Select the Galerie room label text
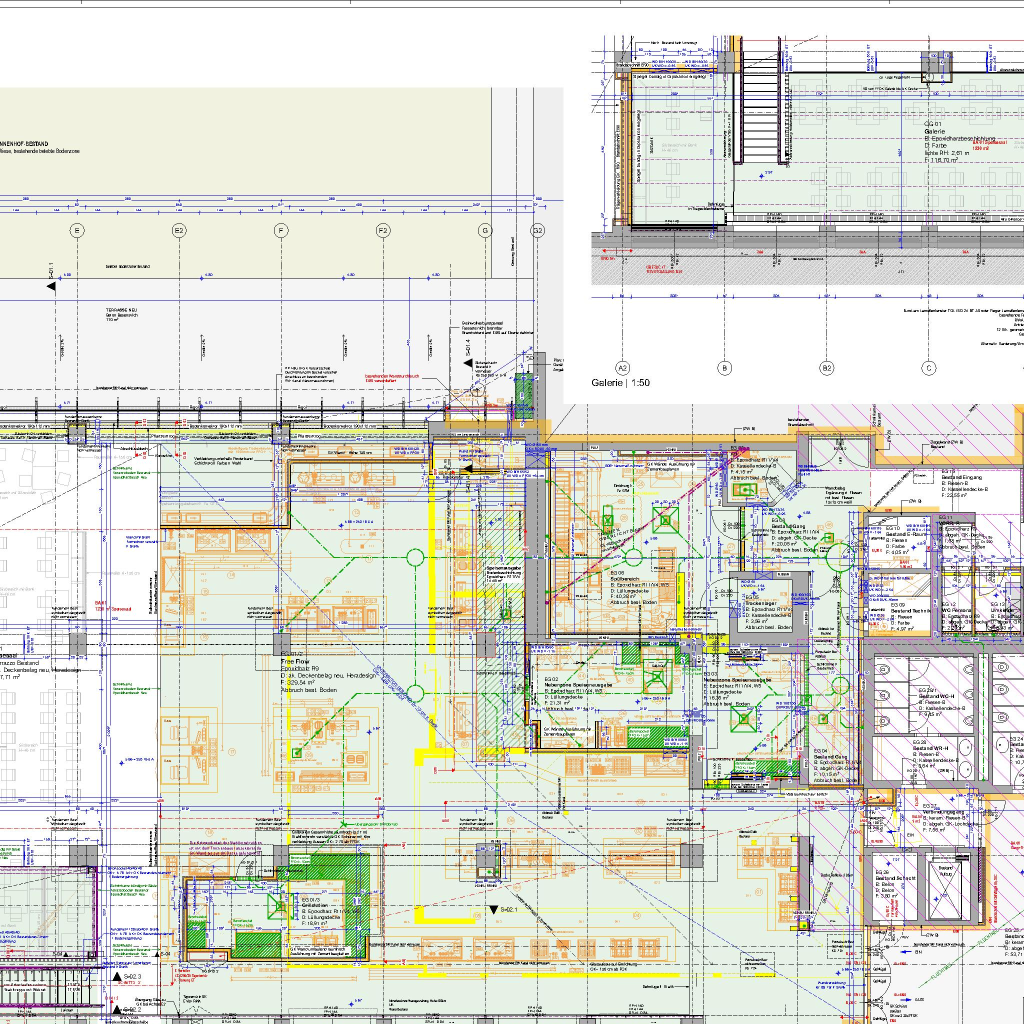The height and width of the screenshot is (1024, 1024). (x=935, y=130)
